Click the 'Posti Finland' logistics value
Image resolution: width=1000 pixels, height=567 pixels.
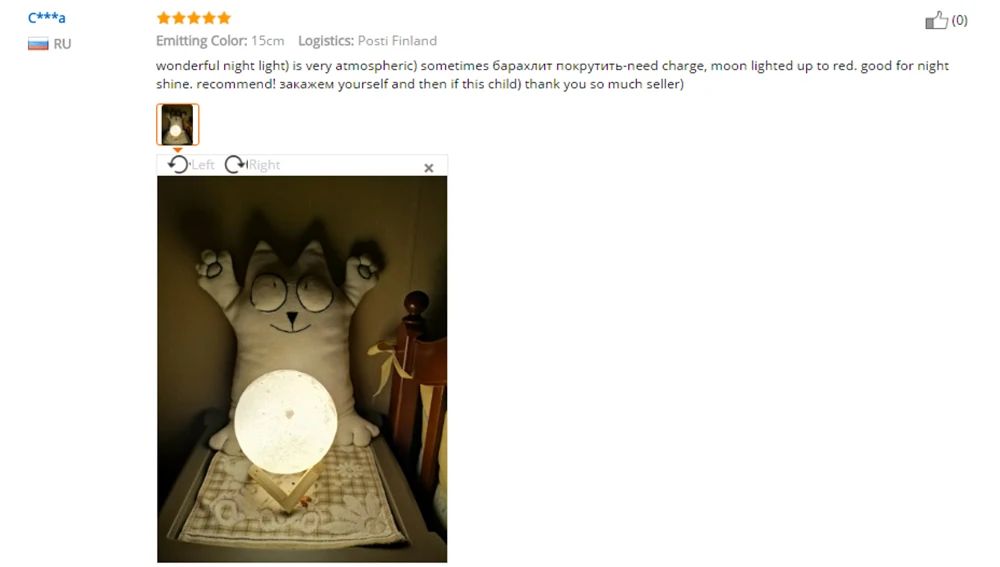tap(397, 41)
